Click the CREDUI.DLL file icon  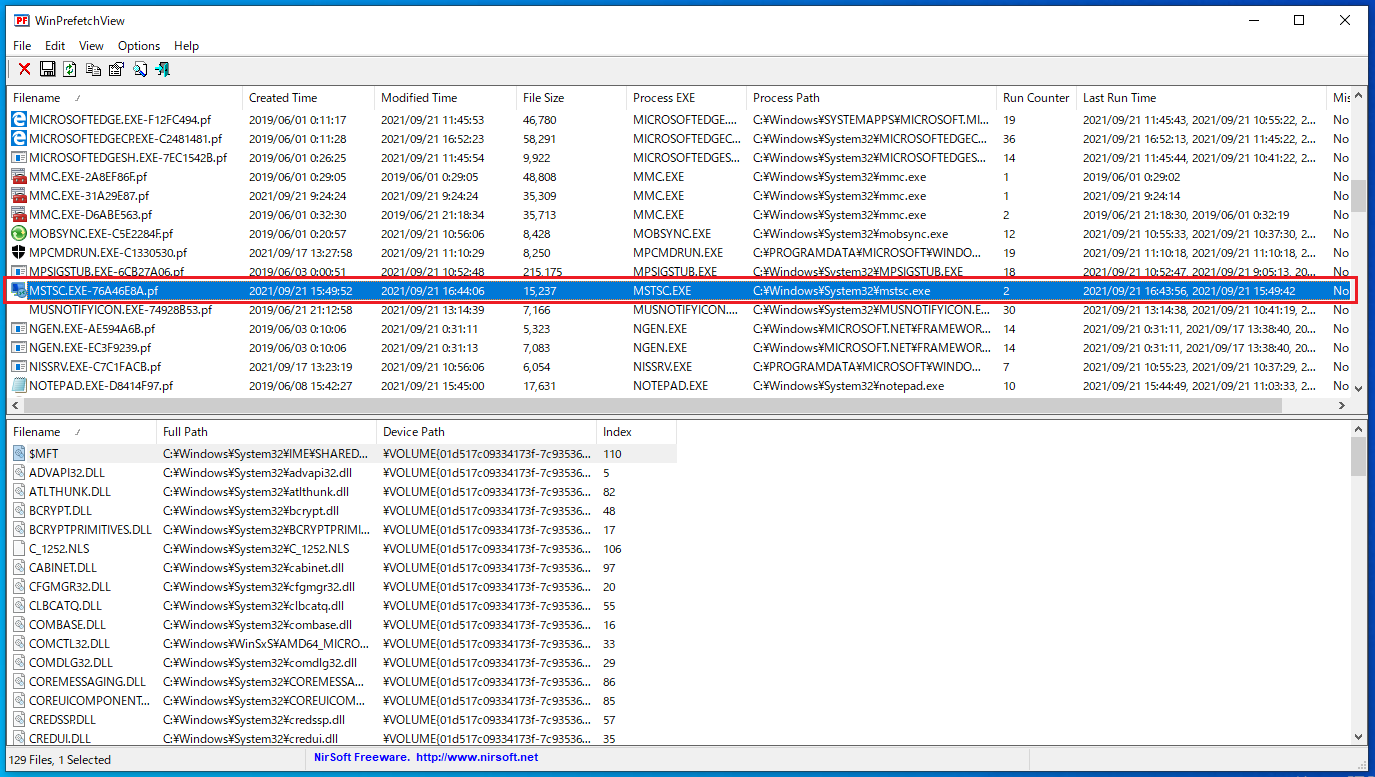click(18, 739)
